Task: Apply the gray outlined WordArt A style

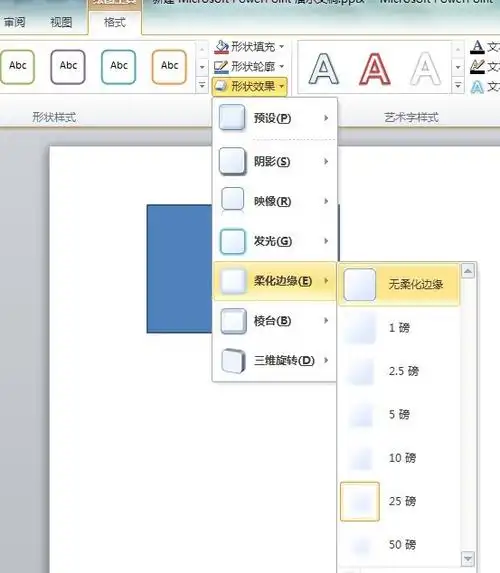Action: [324, 68]
